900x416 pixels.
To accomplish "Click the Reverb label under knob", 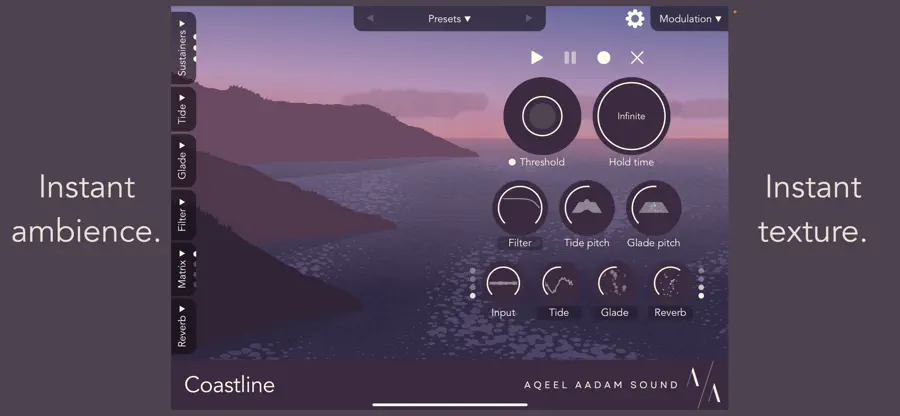I will [670, 313].
